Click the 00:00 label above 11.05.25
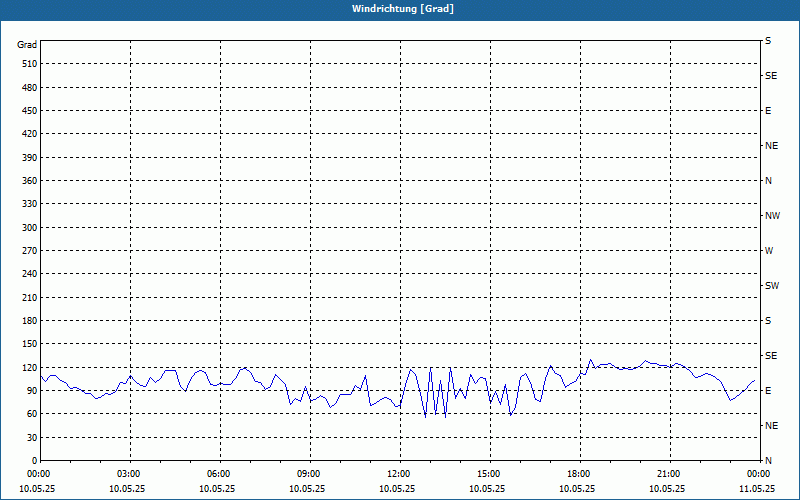The image size is (800, 500). [x=759, y=474]
